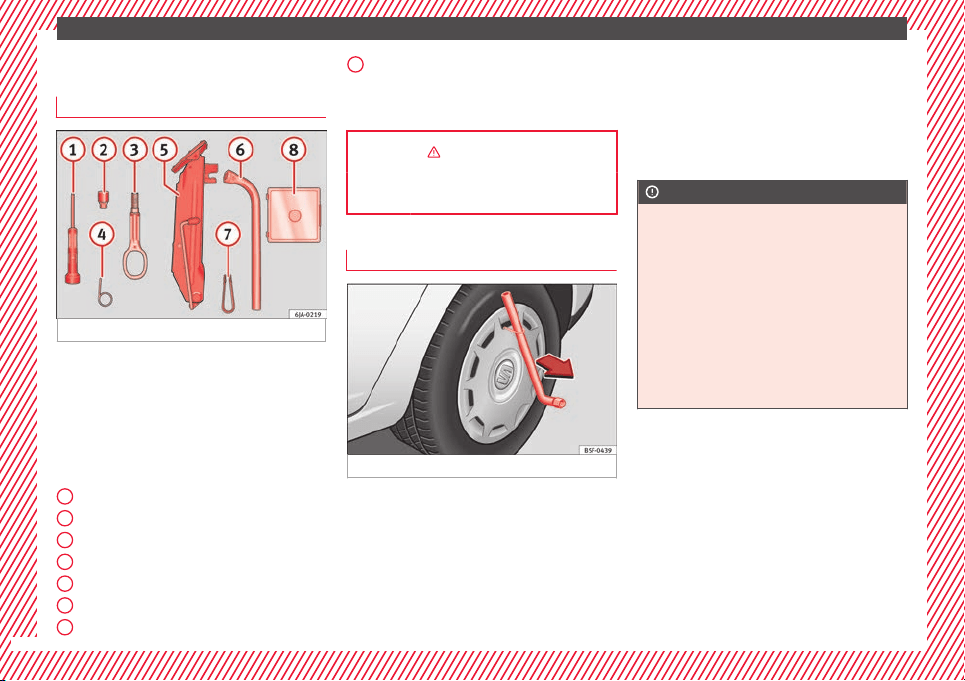Click the SEAT logo on the hubcap
965x681 pixels.
click(505, 374)
